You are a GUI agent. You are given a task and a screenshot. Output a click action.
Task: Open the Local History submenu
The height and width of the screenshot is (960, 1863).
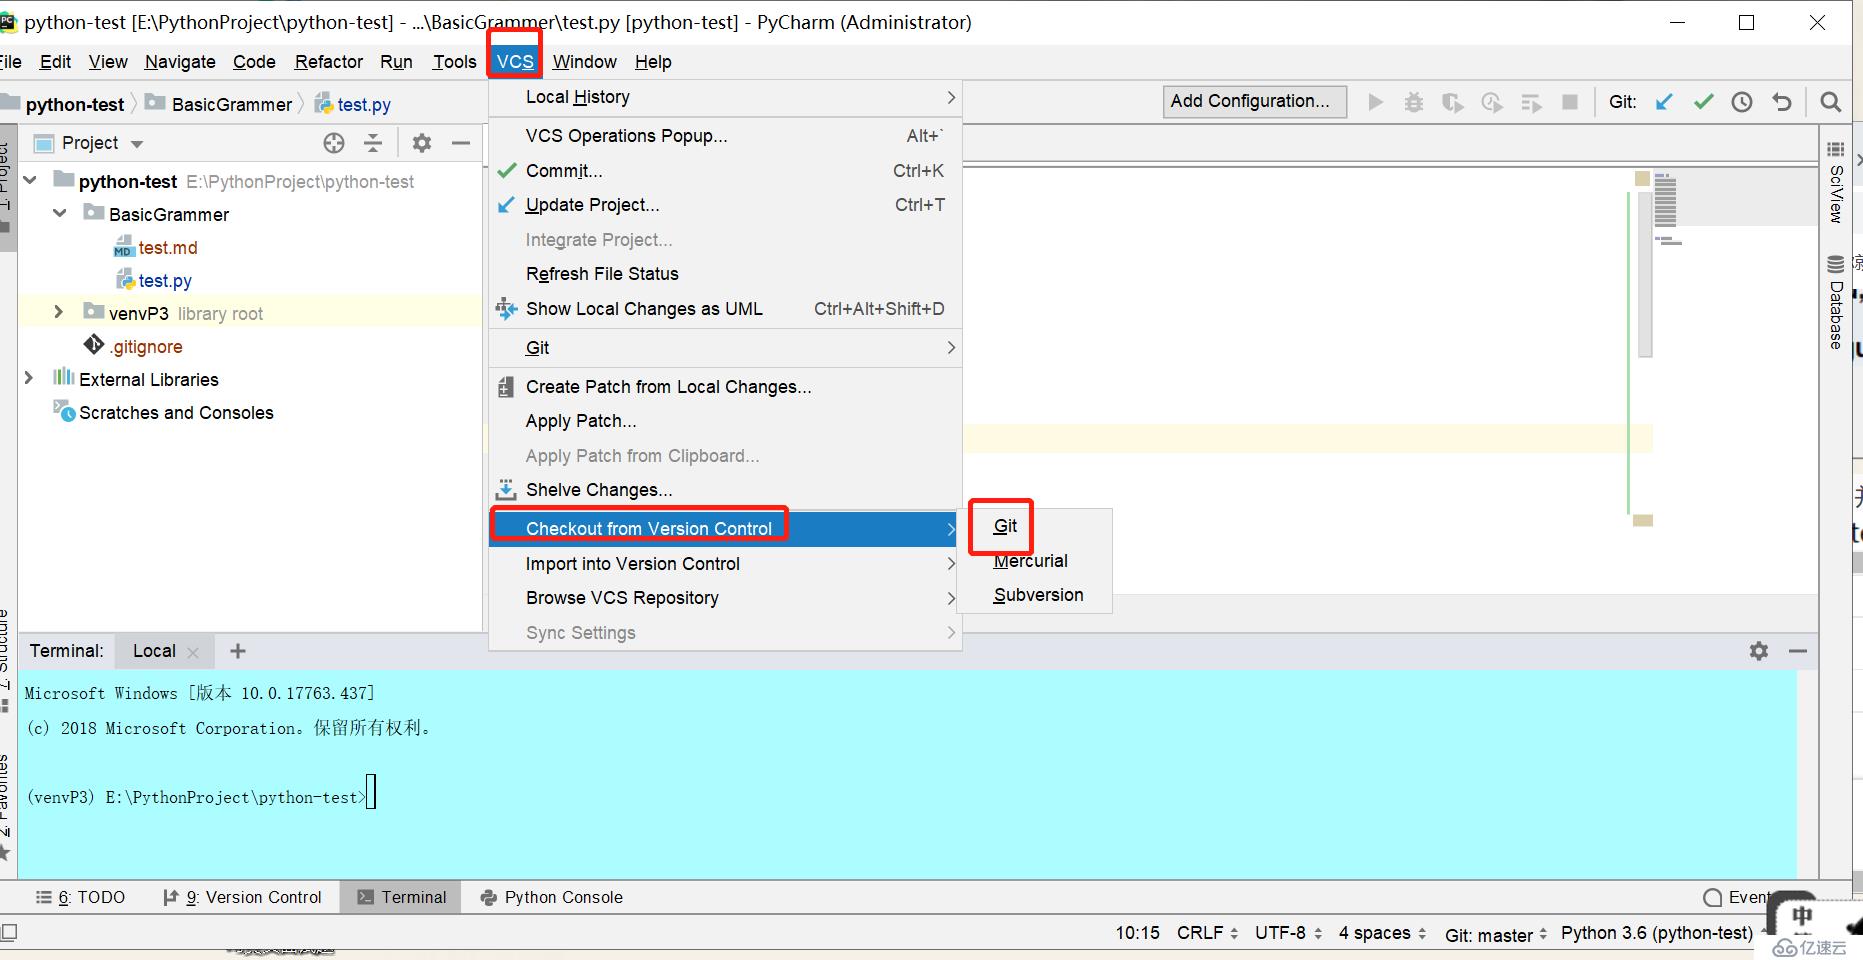[725, 97]
